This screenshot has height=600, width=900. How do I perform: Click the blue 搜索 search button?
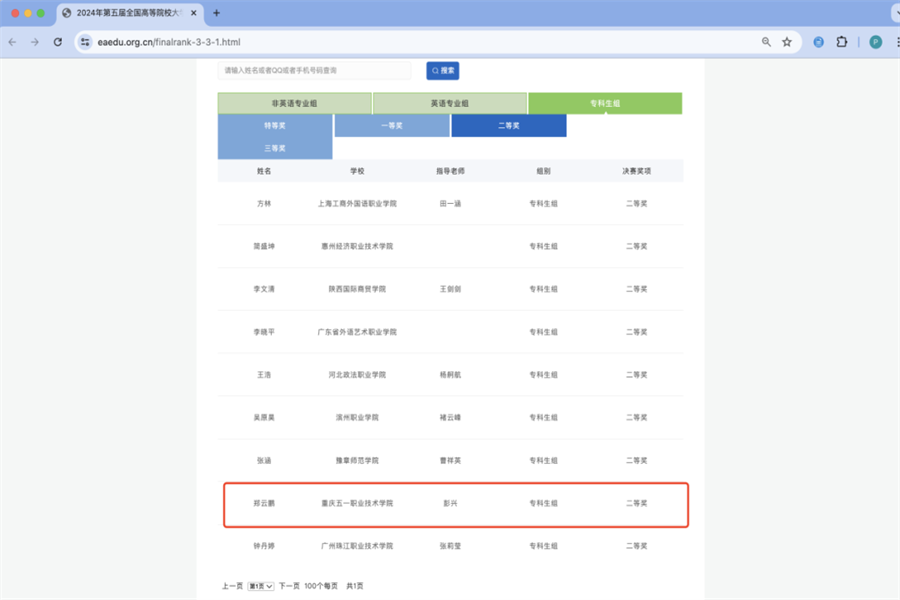point(443,71)
